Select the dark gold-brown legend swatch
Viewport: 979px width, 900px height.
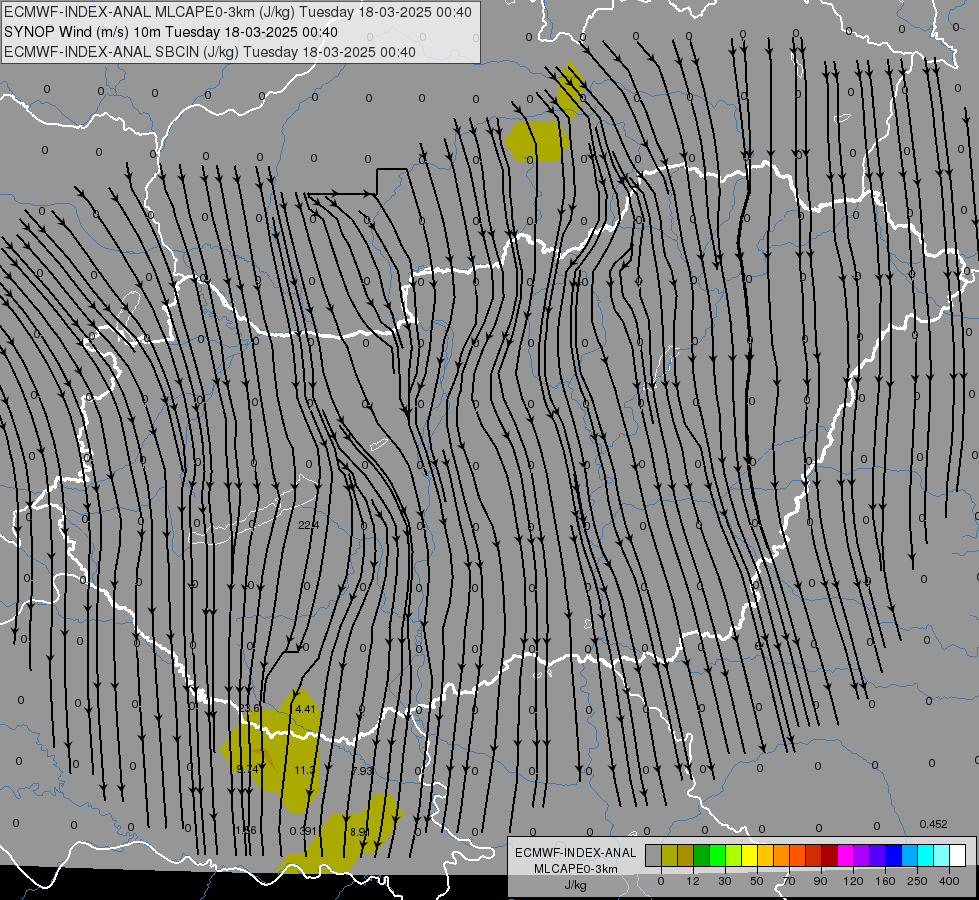[686, 855]
